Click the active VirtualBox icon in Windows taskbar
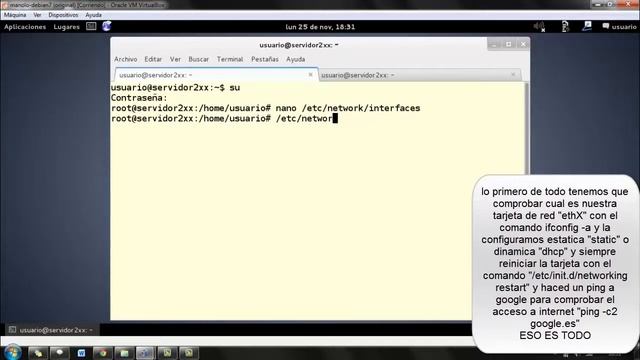Image resolution: width=640 pixels, height=360 pixels. (145, 353)
